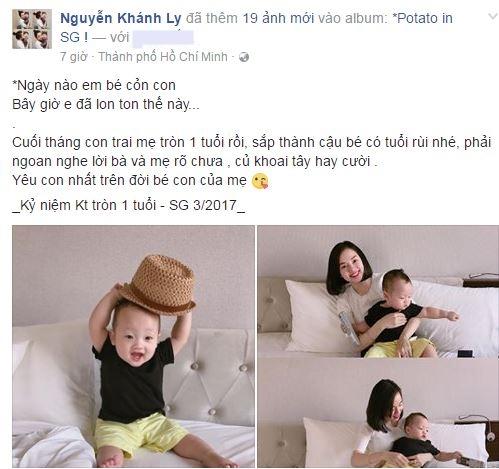Visit the Nguyễn Khánh Ly profile name link
This screenshot has height=469, width=499.
point(121,19)
